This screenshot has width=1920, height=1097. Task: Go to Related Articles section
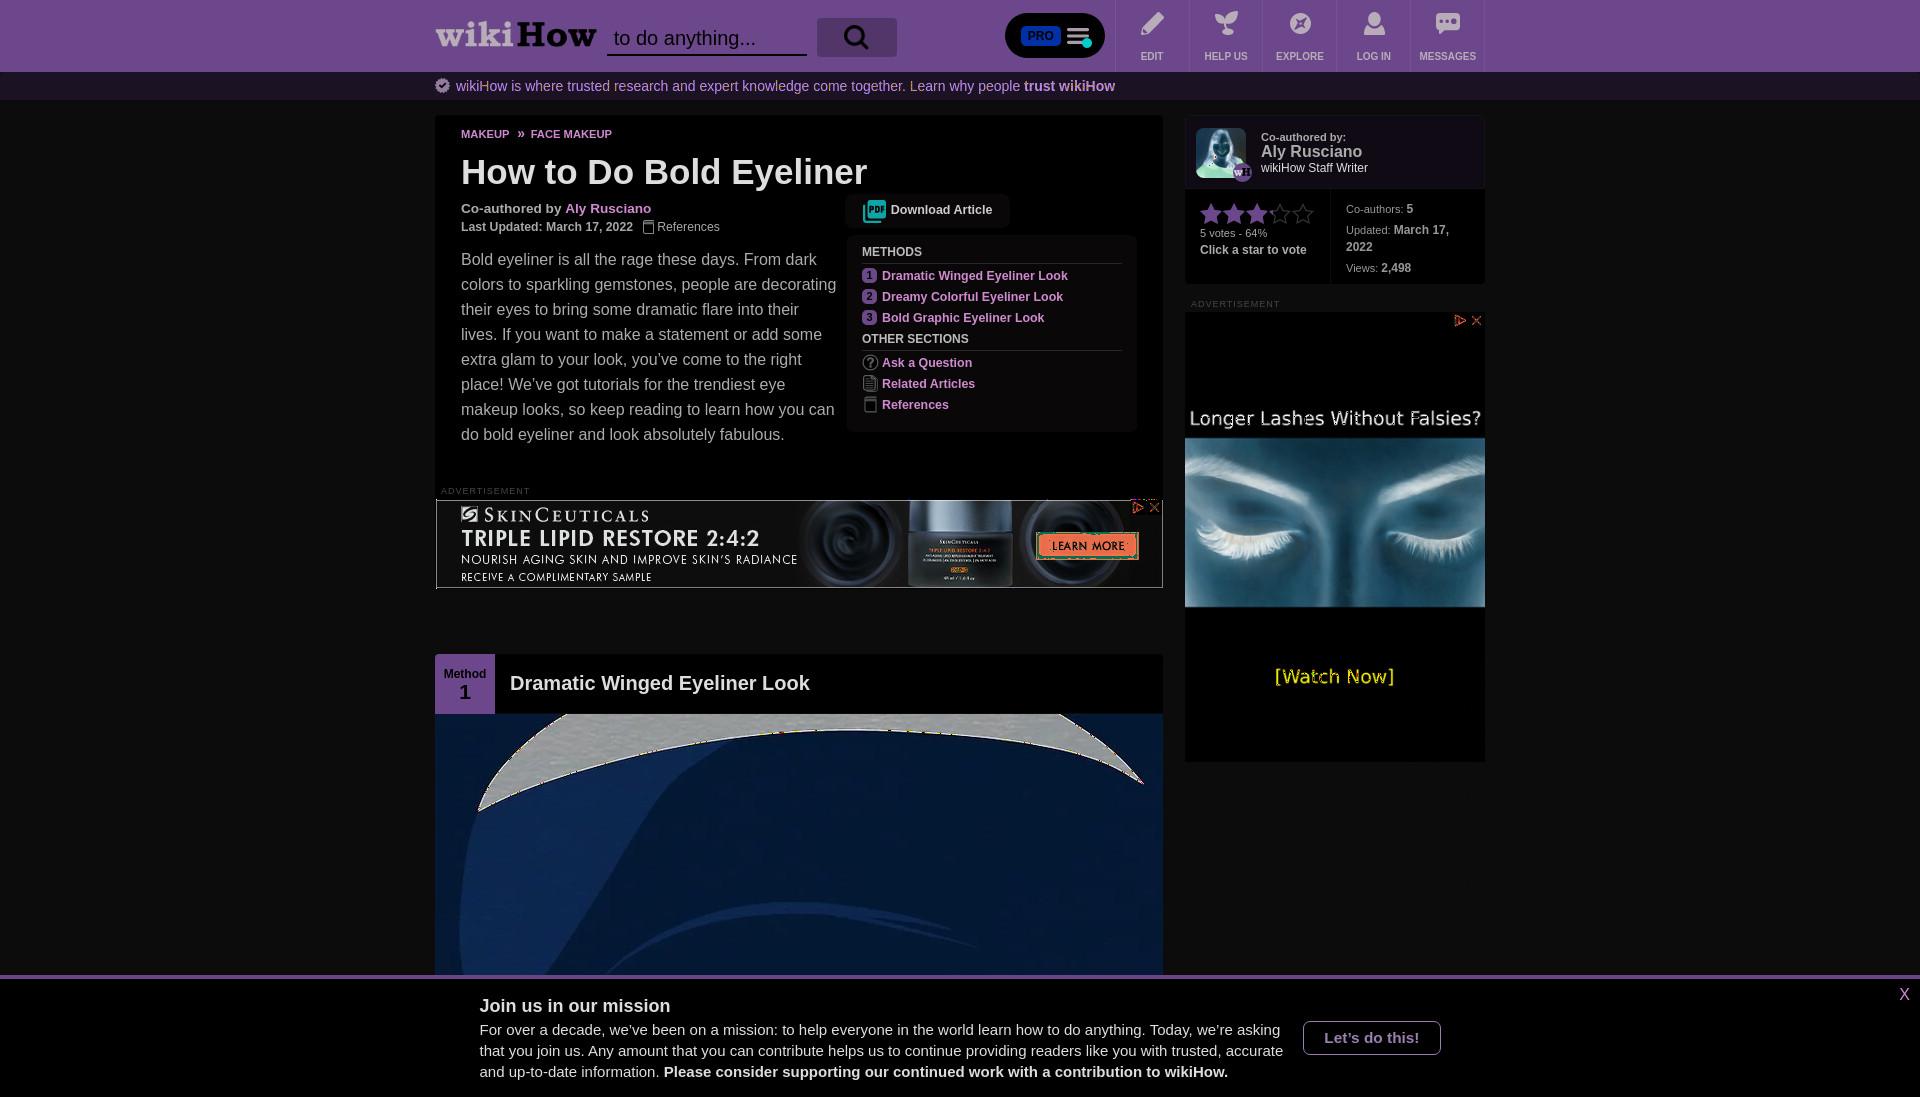(928, 384)
